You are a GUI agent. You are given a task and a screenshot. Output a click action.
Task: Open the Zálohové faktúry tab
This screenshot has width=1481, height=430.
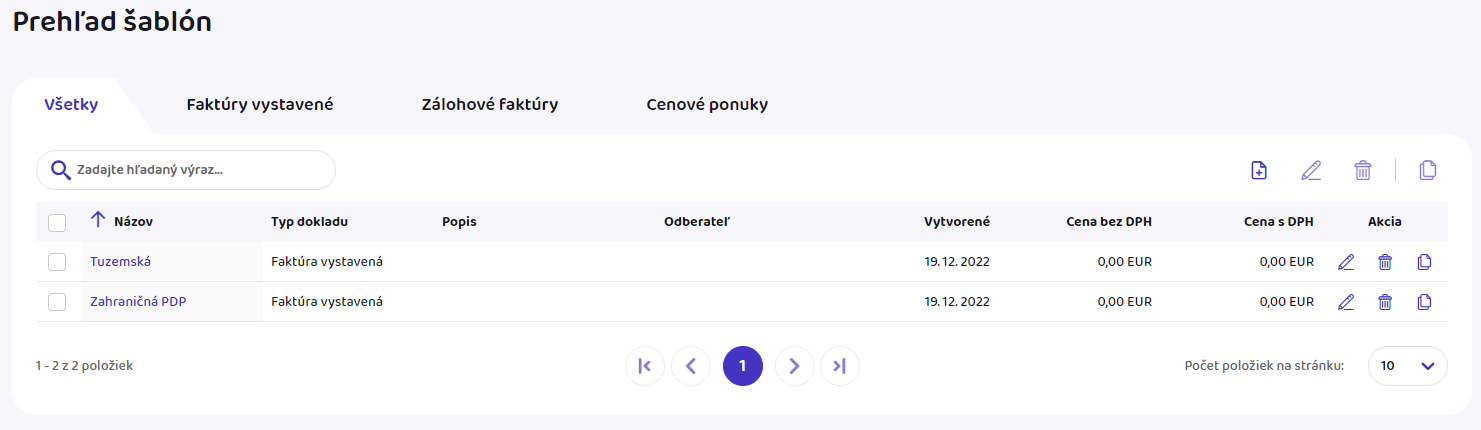[x=490, y=104]
